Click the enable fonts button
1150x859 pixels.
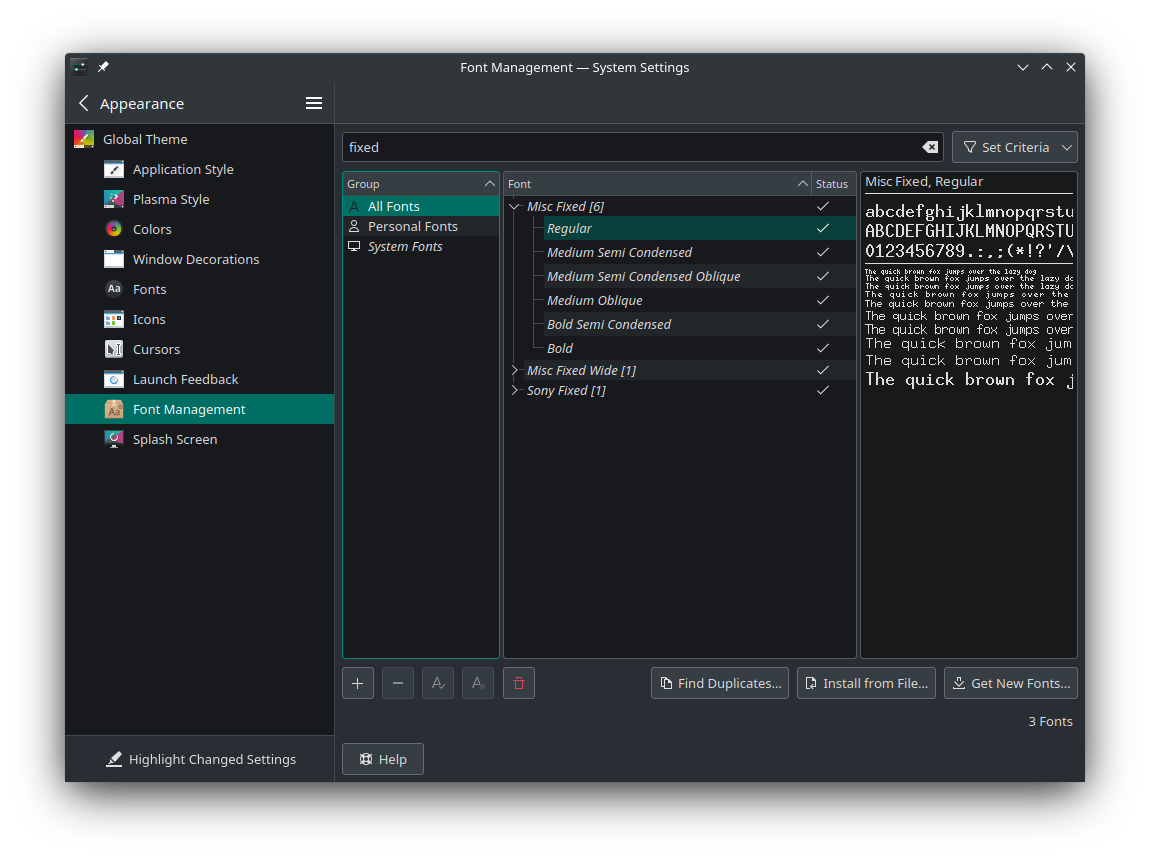coord(438,684)
